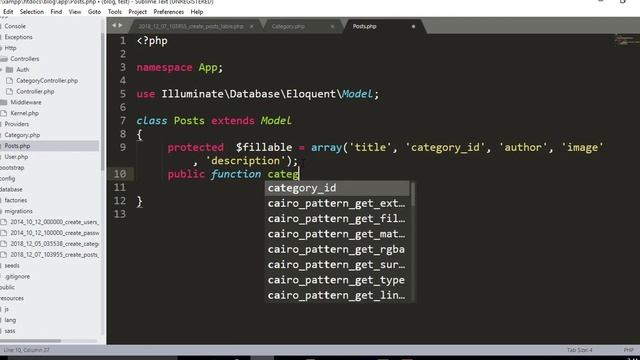Expand the sass folder

10,331
